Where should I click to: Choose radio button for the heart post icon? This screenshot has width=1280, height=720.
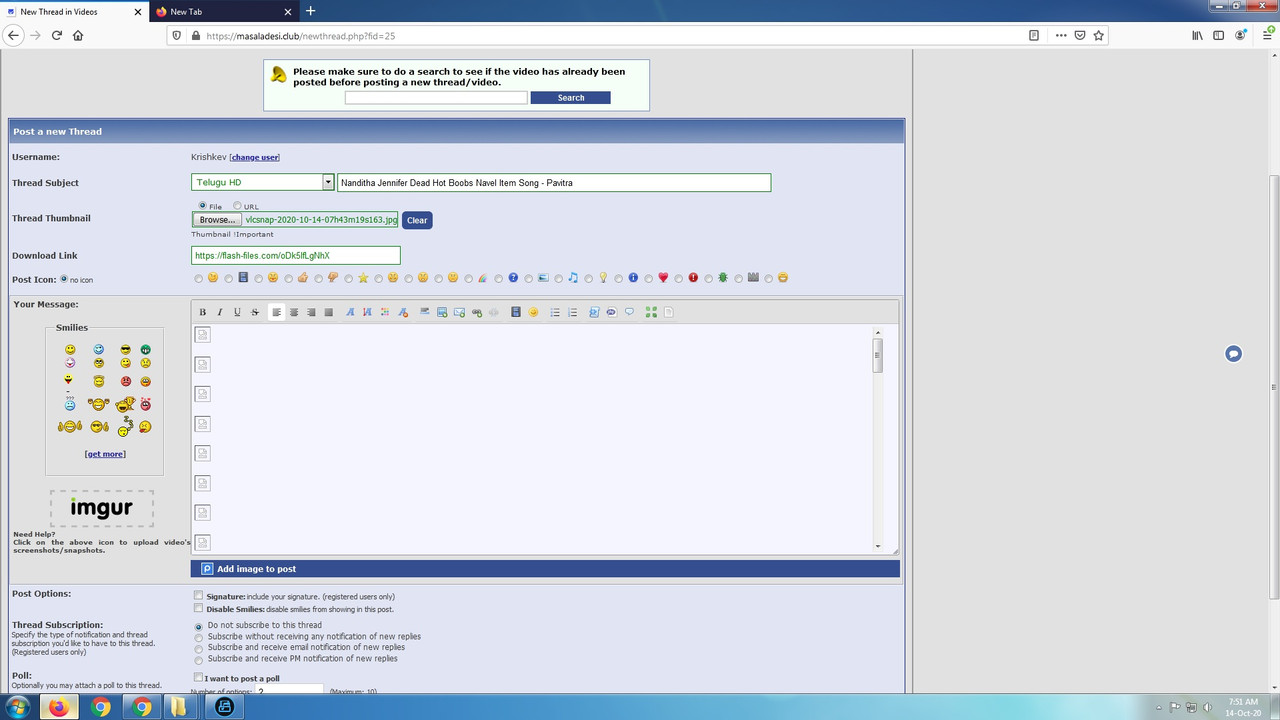click(649, 279)
